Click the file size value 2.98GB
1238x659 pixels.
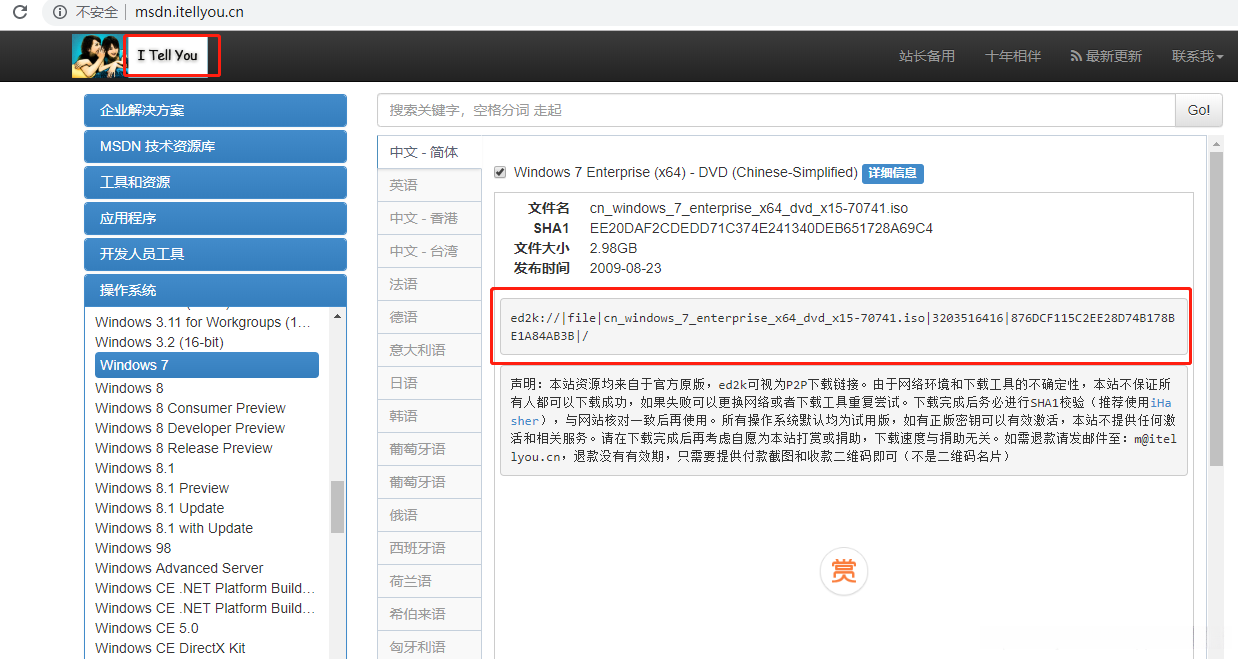pos(613,248)
